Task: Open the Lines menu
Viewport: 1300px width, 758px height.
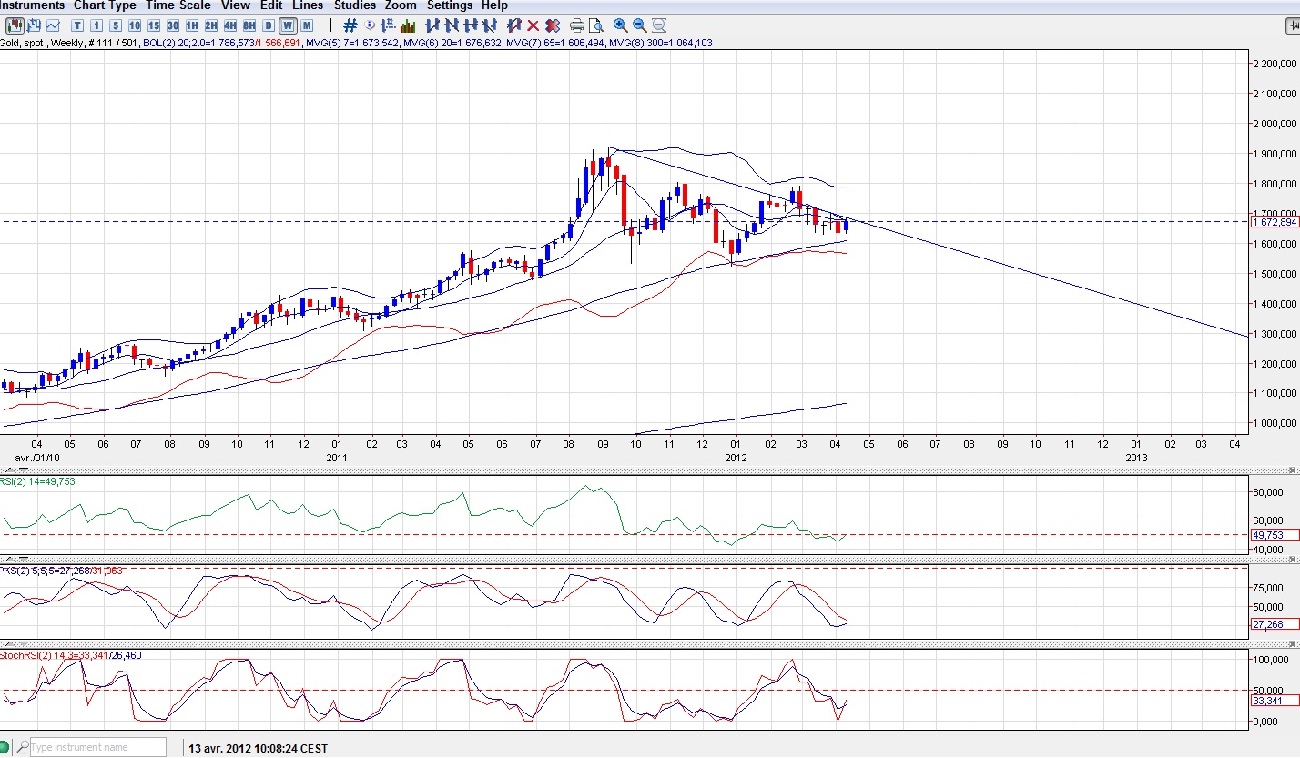Action: [x=307, y=6]
